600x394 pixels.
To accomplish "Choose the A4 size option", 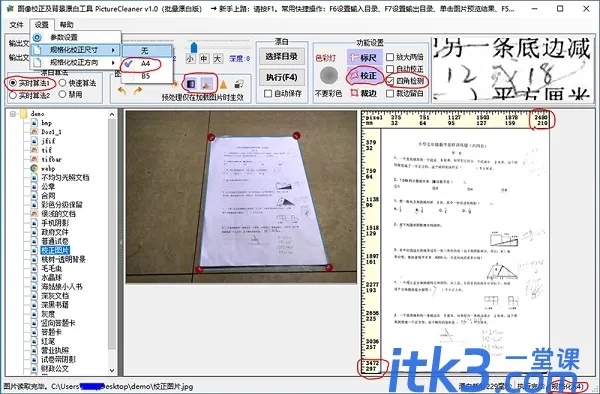I will pyautogui.click(x=147, y=63).
